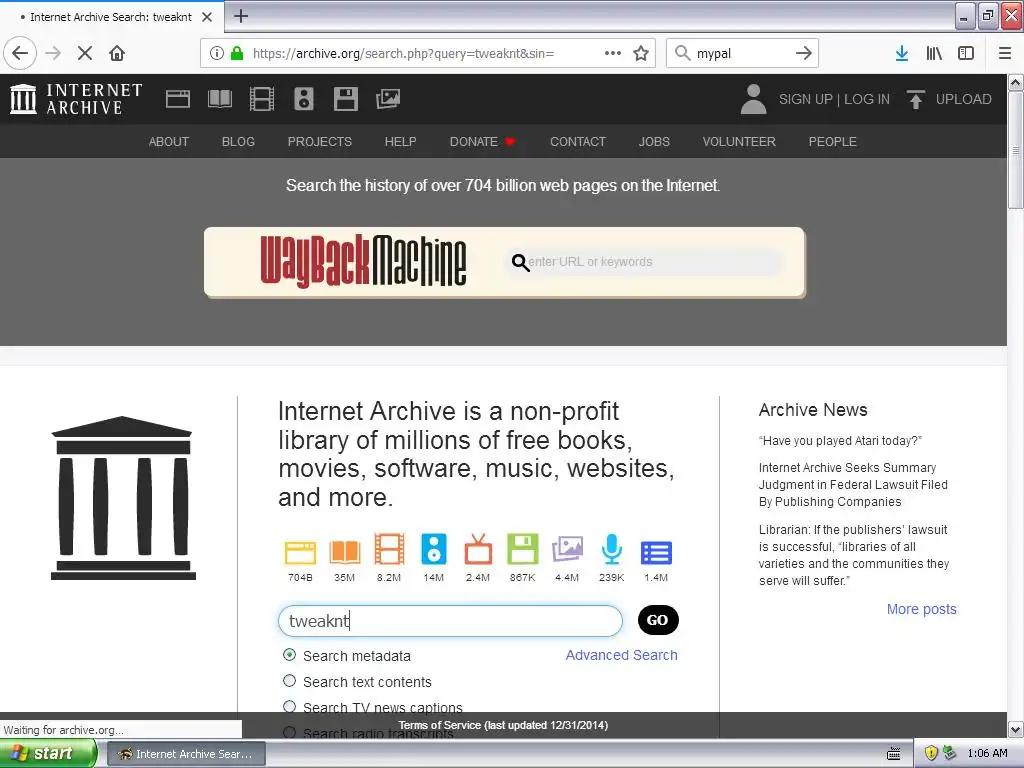Open 4.4M images collection icon
The image size is (1024, 768).
567,549
